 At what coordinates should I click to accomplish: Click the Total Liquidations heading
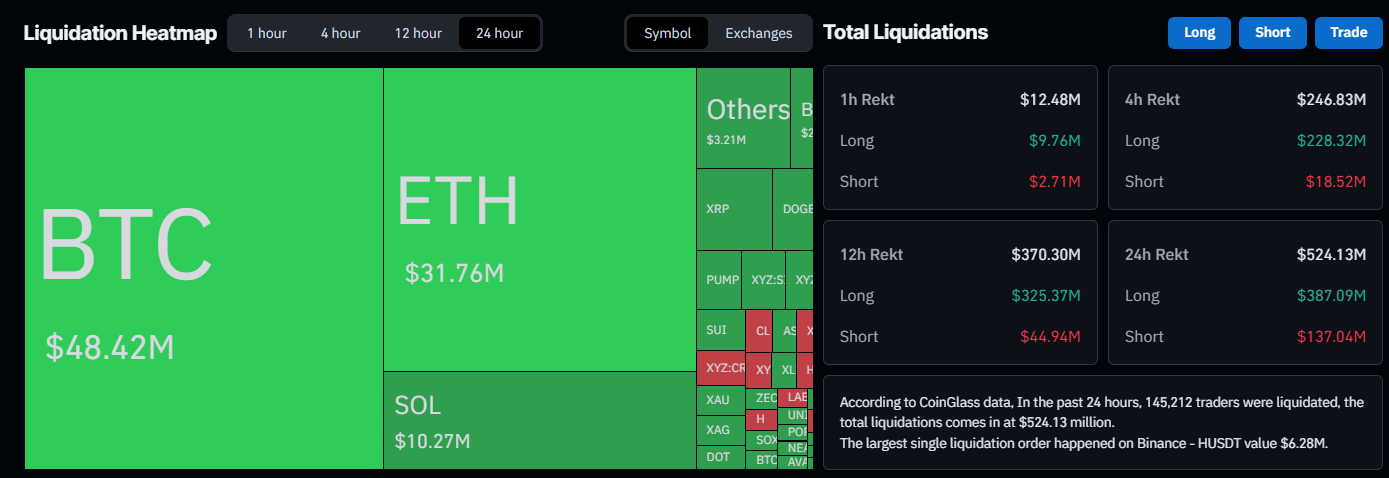click(x=905, y=32)
